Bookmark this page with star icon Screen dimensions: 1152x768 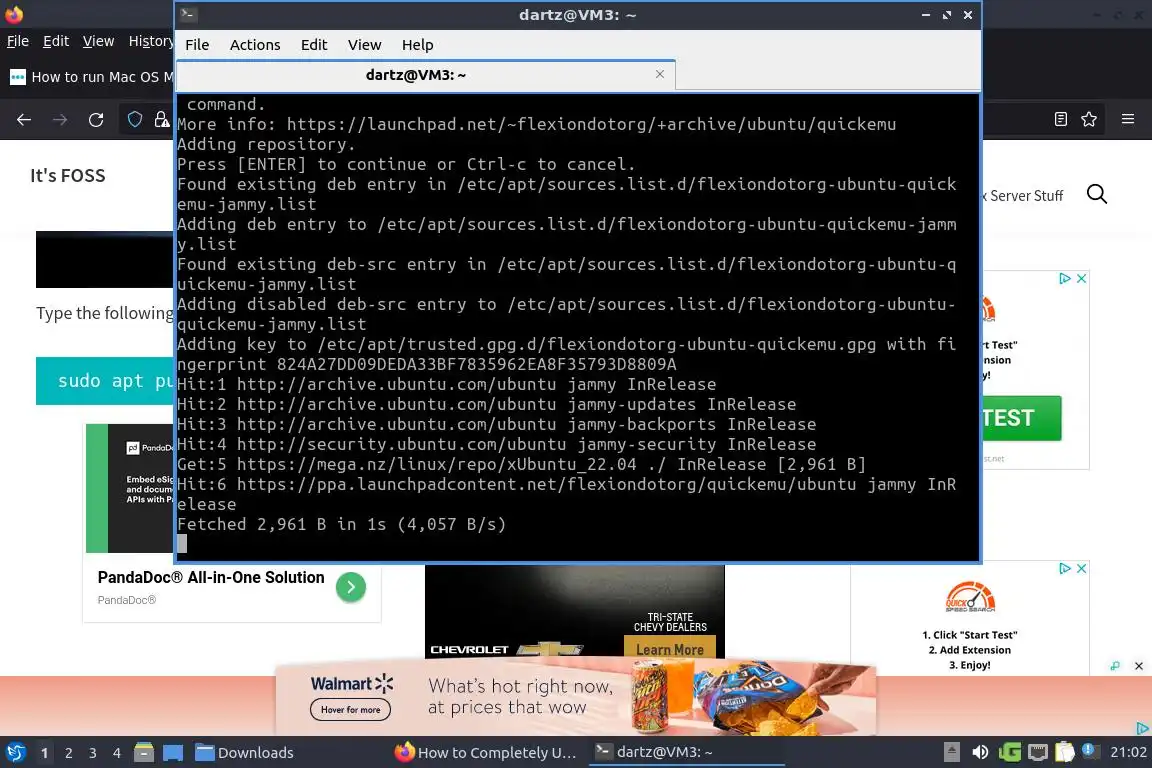[1089, 119]
